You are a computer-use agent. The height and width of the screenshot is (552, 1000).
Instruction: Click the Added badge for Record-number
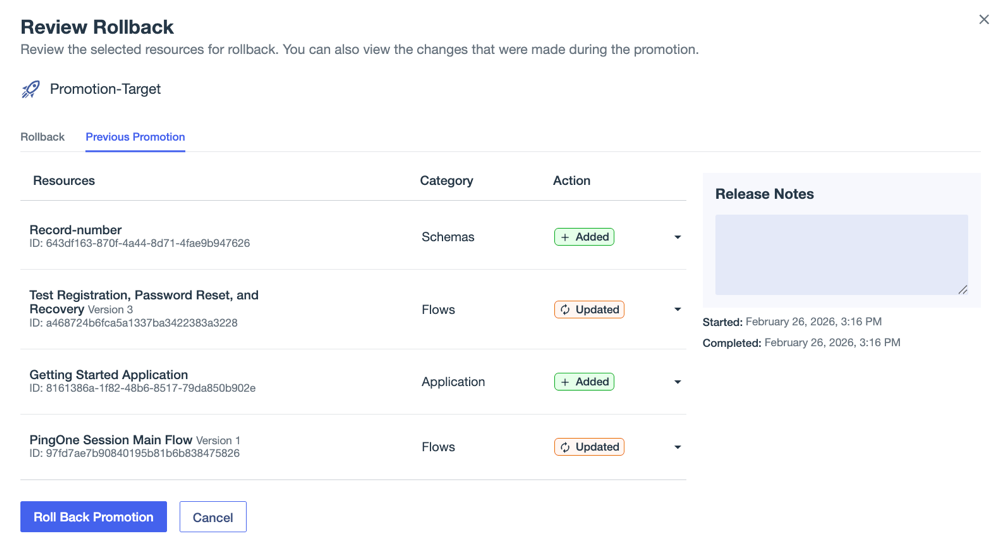584,237
